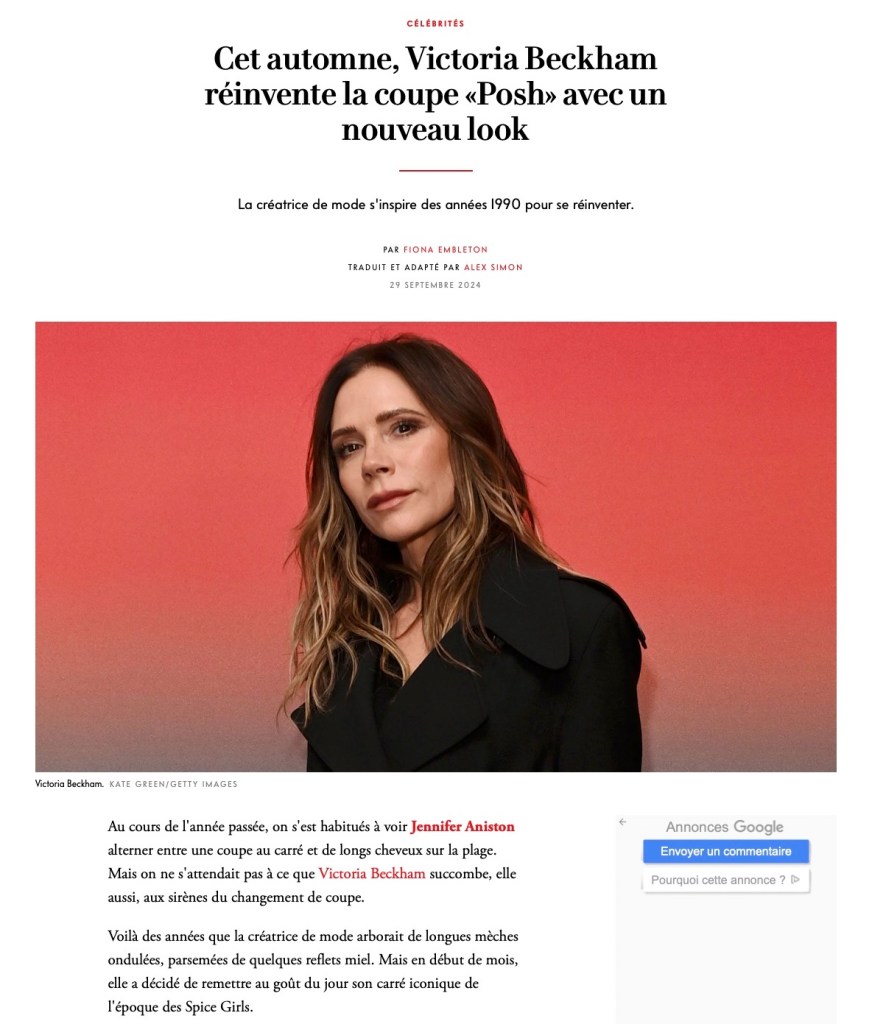The image size is (872, 1024).
Task: Click the article headline about the Posh cut
Action: pyautogui.click(x=435, y=94)
